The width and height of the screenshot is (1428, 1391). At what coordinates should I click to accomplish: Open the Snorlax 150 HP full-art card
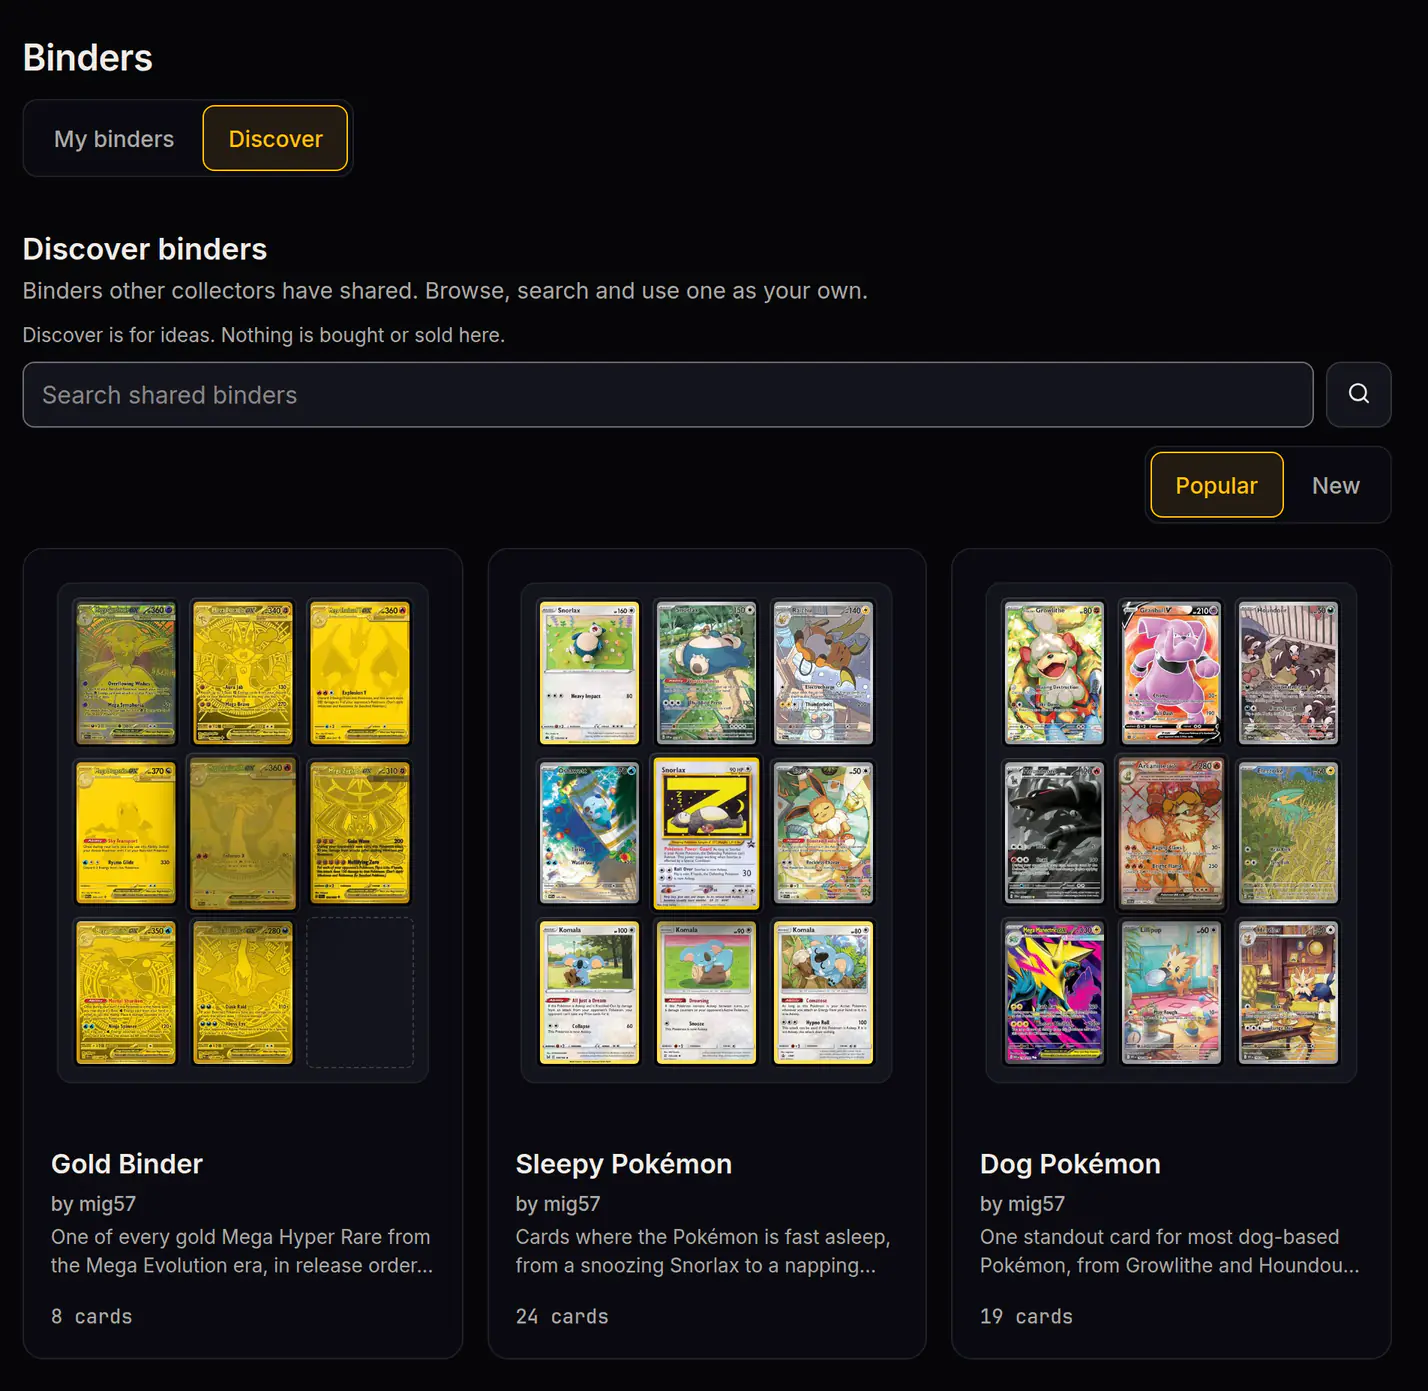706,673
